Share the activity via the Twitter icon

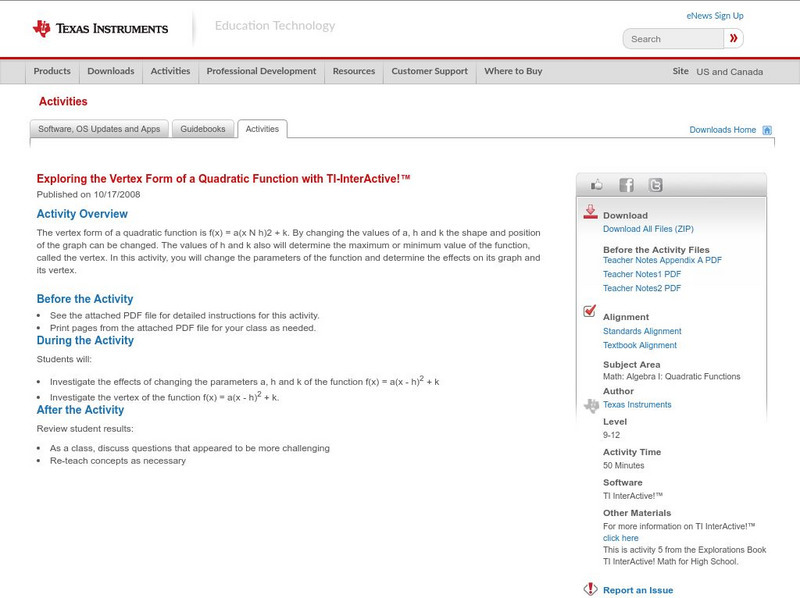click(x=655, y=185)
